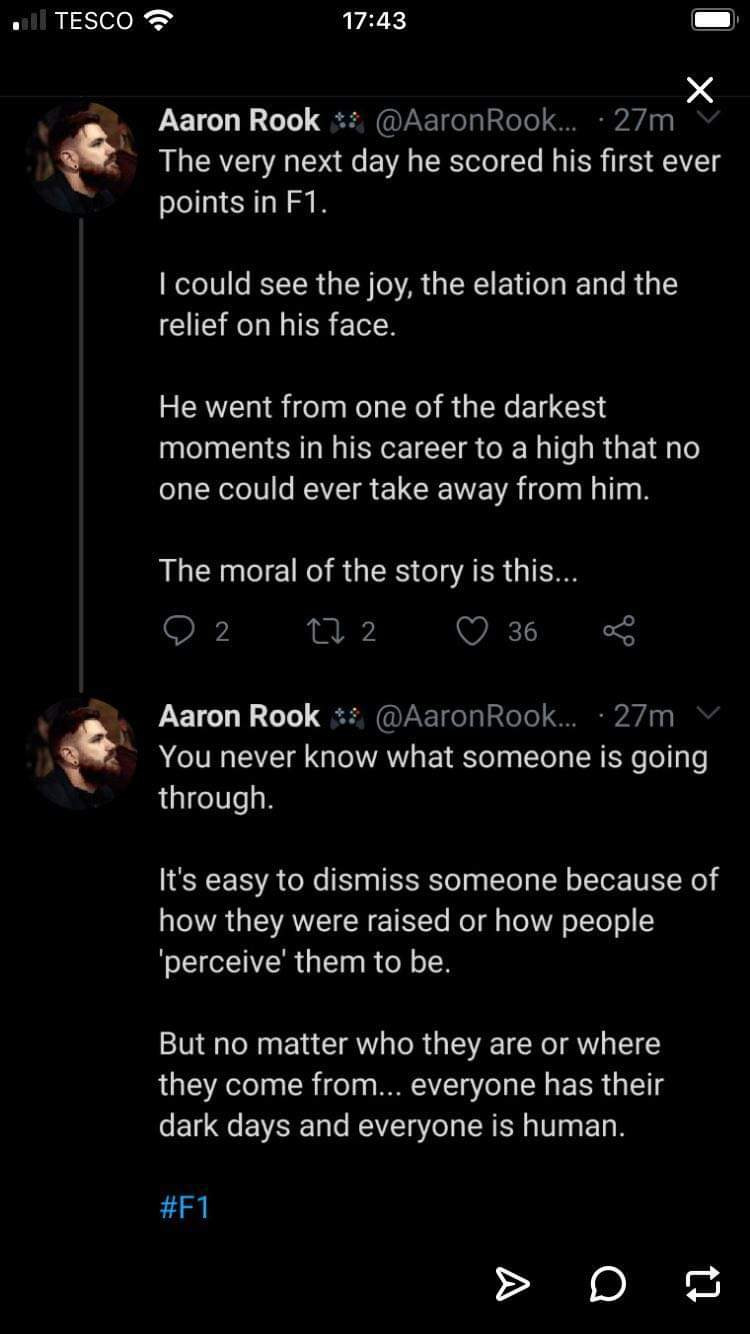Share the first Aaron Rook tweet
750x1334 pixels.
point(619,631)
